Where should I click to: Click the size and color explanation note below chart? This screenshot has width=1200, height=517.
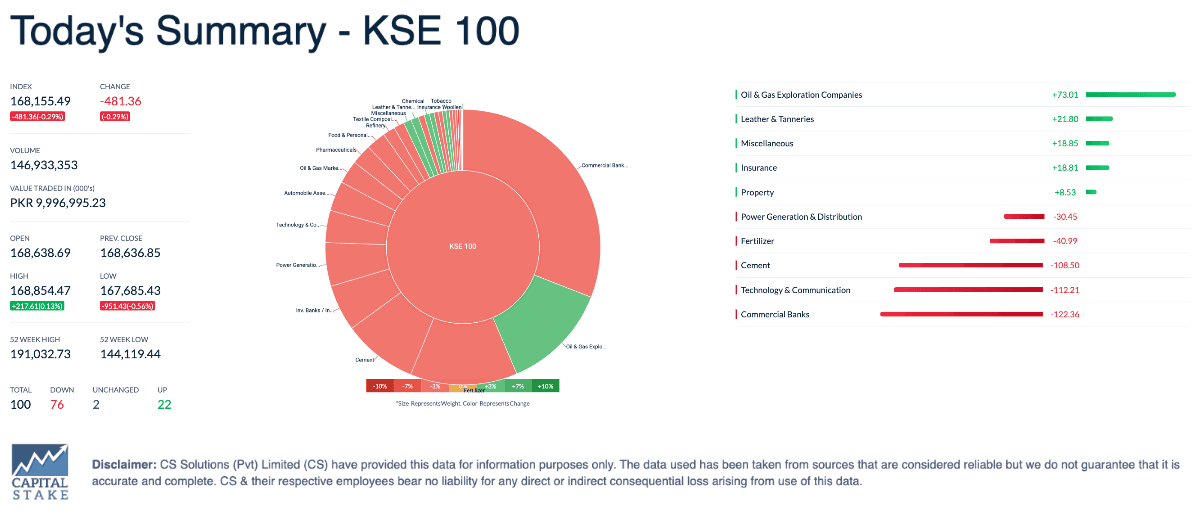point(462,403)
